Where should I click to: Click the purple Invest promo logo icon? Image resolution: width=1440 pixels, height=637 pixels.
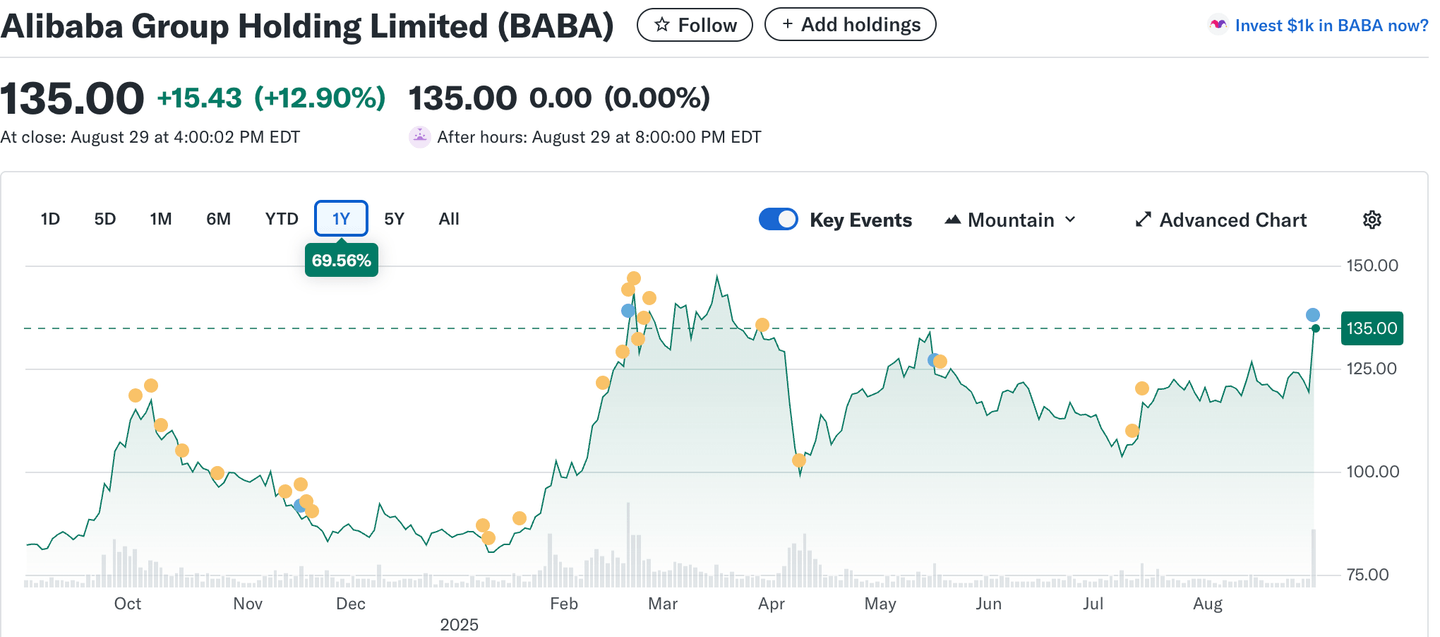[1218, 26]
